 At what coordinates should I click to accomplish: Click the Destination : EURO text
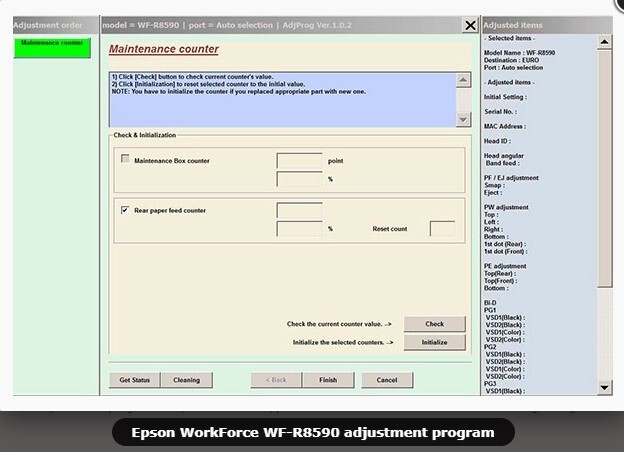pos(511,60)
